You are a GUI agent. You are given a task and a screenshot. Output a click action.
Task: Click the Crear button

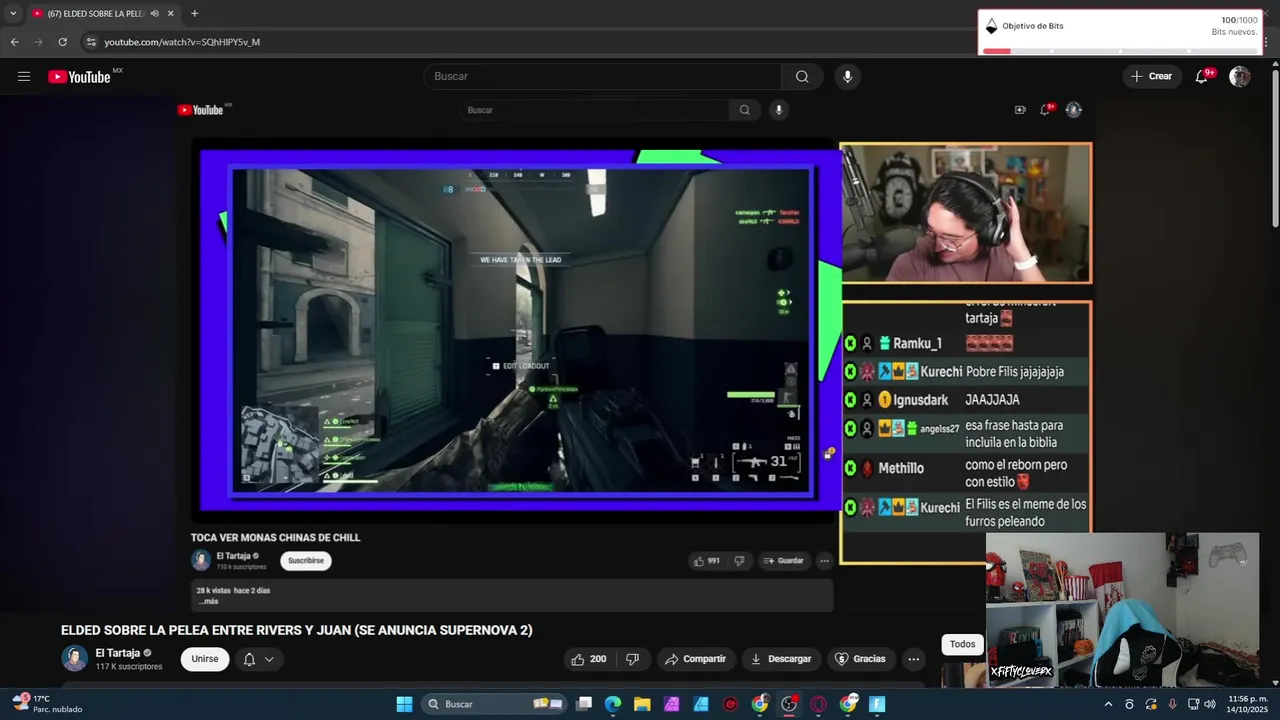pos(1151,76)
